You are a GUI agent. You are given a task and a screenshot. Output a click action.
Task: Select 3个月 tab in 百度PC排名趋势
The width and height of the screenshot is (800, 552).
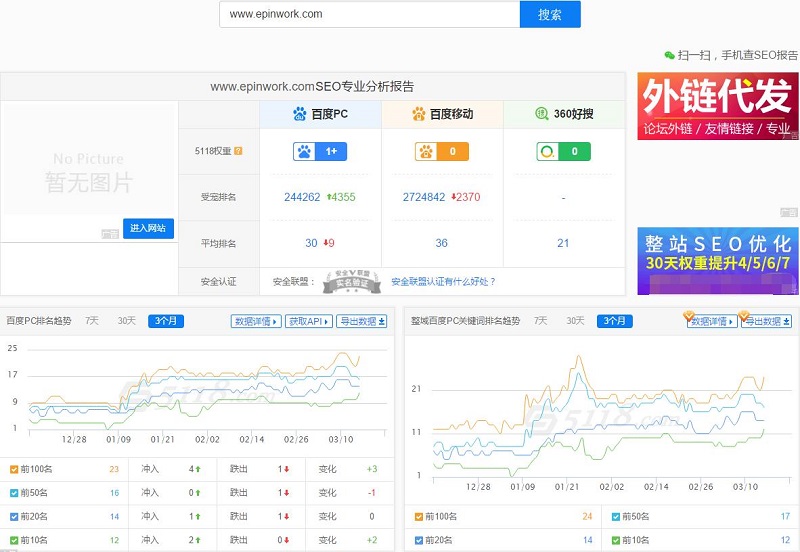coord(166,321)
